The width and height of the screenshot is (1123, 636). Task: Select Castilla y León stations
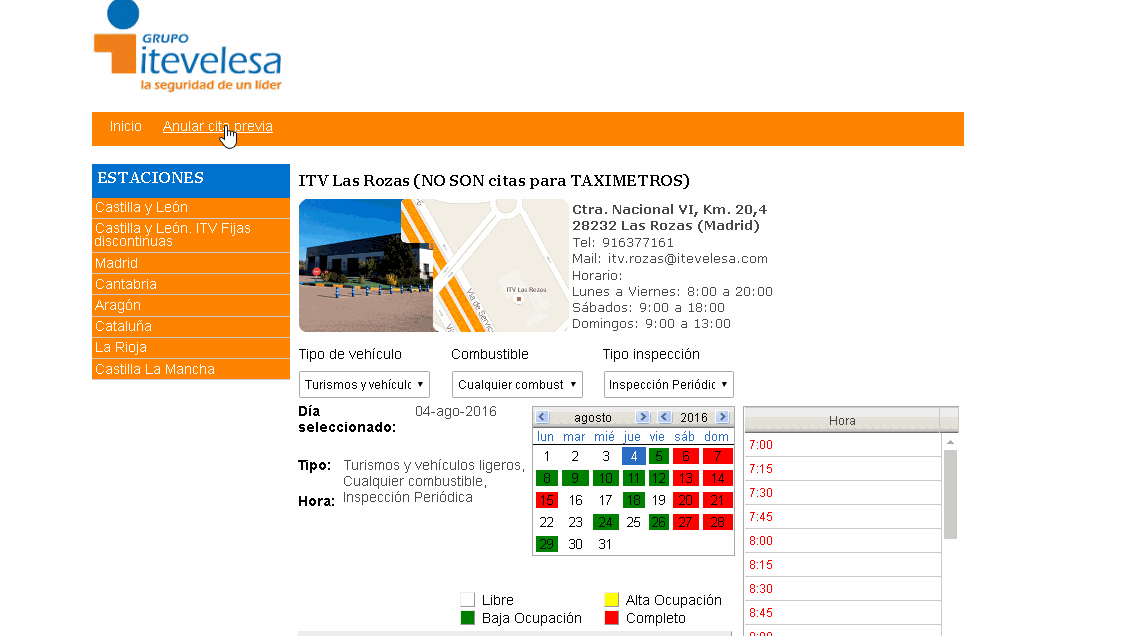(191, 208)
